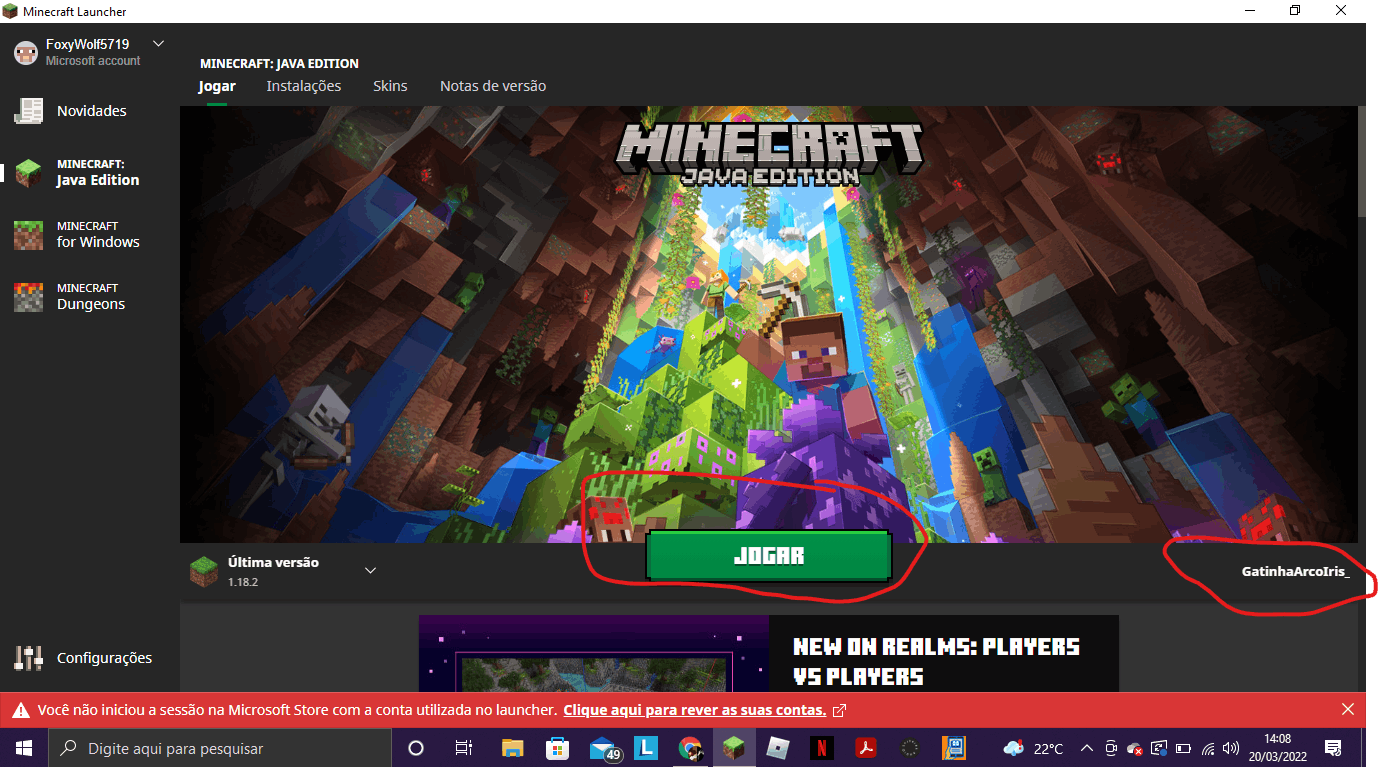Open Roblox from the taskbar
1378x767 pixels.
click(778, 748)
